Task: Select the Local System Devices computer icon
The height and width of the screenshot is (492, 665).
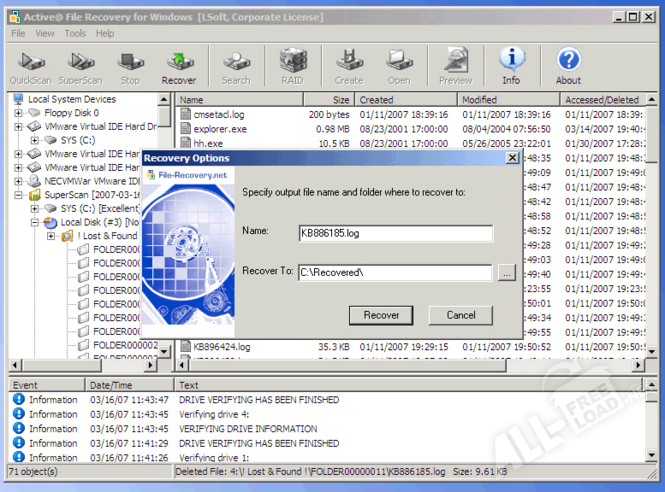Action: (x=18, y=99)
